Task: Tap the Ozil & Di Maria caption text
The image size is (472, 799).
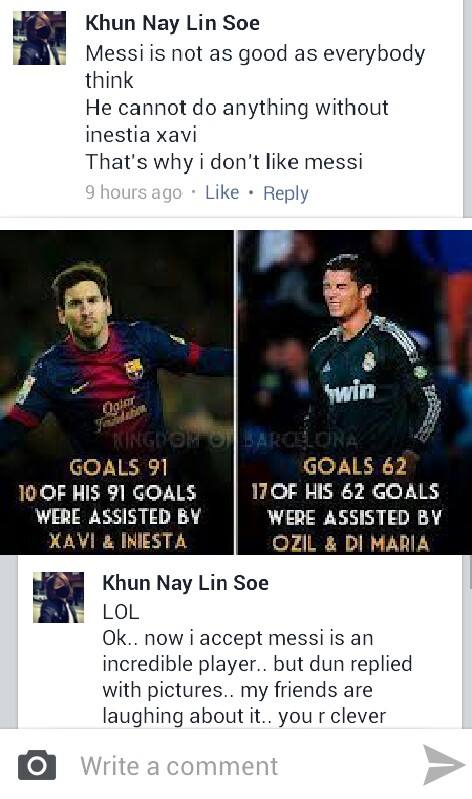Action: click(x=351, y=544)
